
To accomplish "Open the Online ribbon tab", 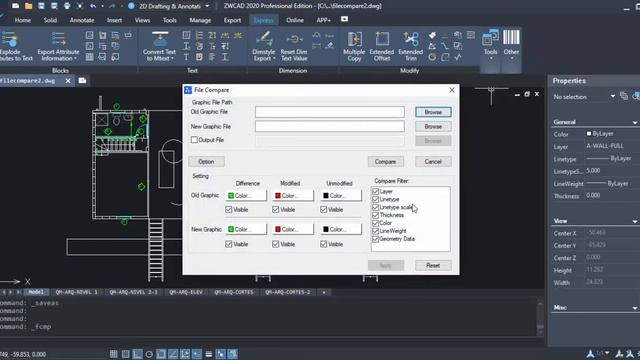I will (295, 20).
